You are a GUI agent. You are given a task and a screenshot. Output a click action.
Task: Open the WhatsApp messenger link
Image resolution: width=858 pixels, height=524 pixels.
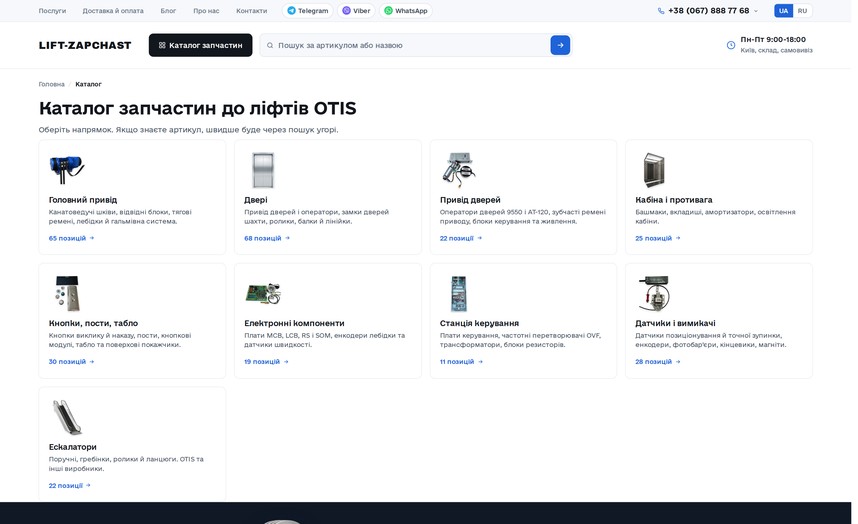pos(405,10)
